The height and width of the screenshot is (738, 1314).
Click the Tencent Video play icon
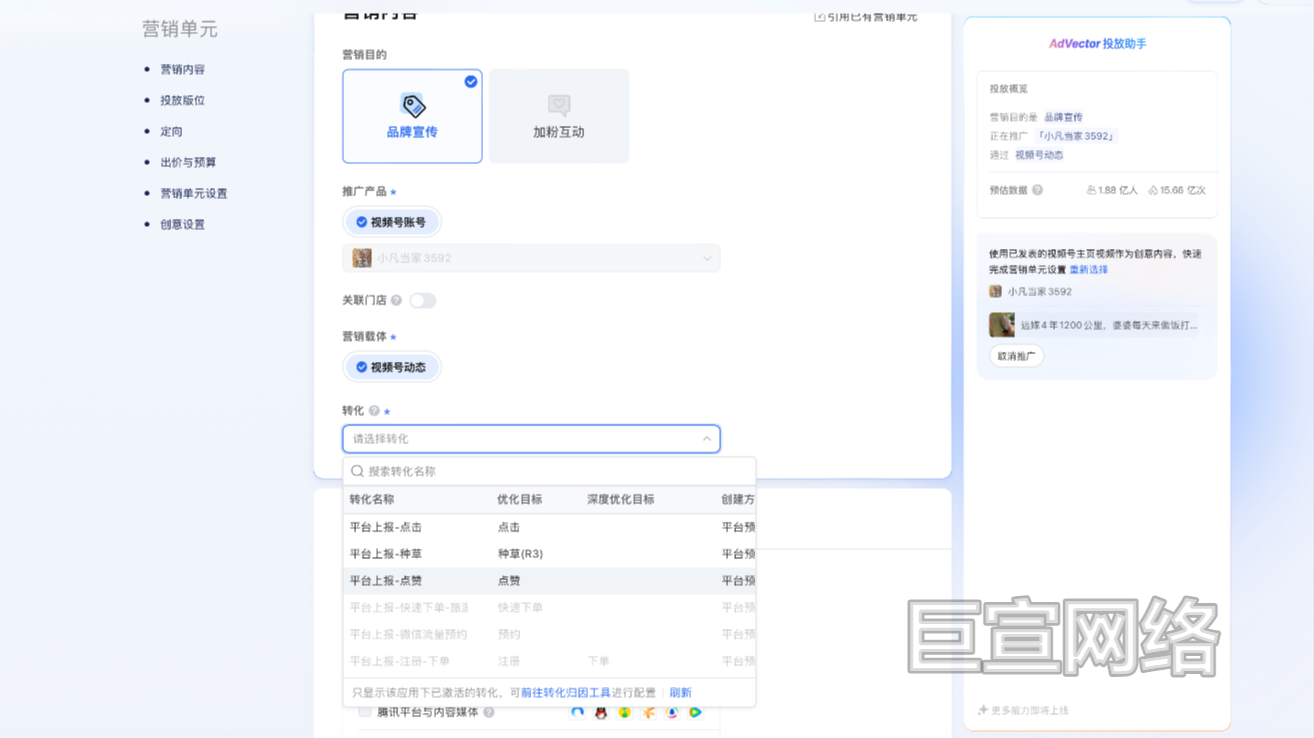pyautogui.click(x=695, y=712)
